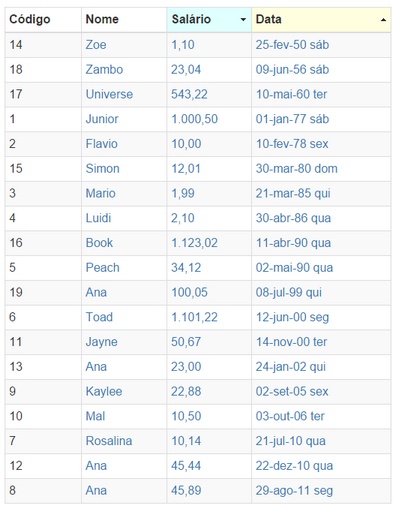Click the Kaylee name link
This screenshot has height=509, width=396.
pyautogui.click(x=104, y=391)
